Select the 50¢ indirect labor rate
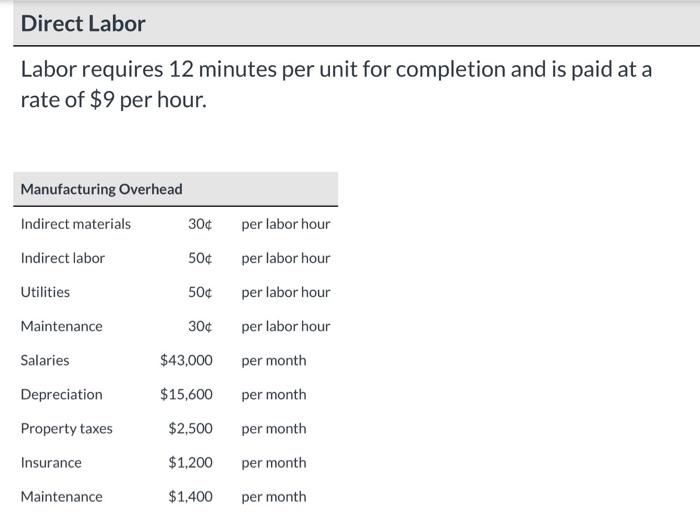The height and width of the screenshot is (529, 700). point(200,258)
